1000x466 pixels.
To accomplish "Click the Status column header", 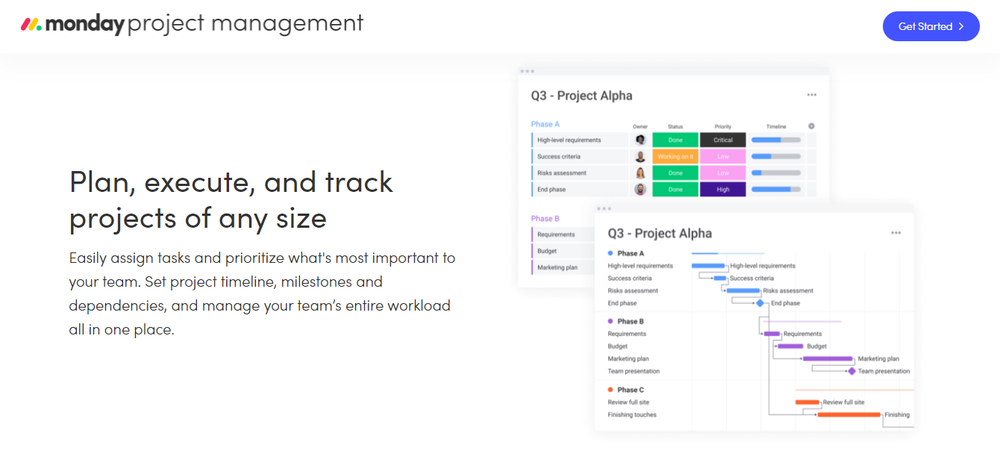I will click(675, 126).
